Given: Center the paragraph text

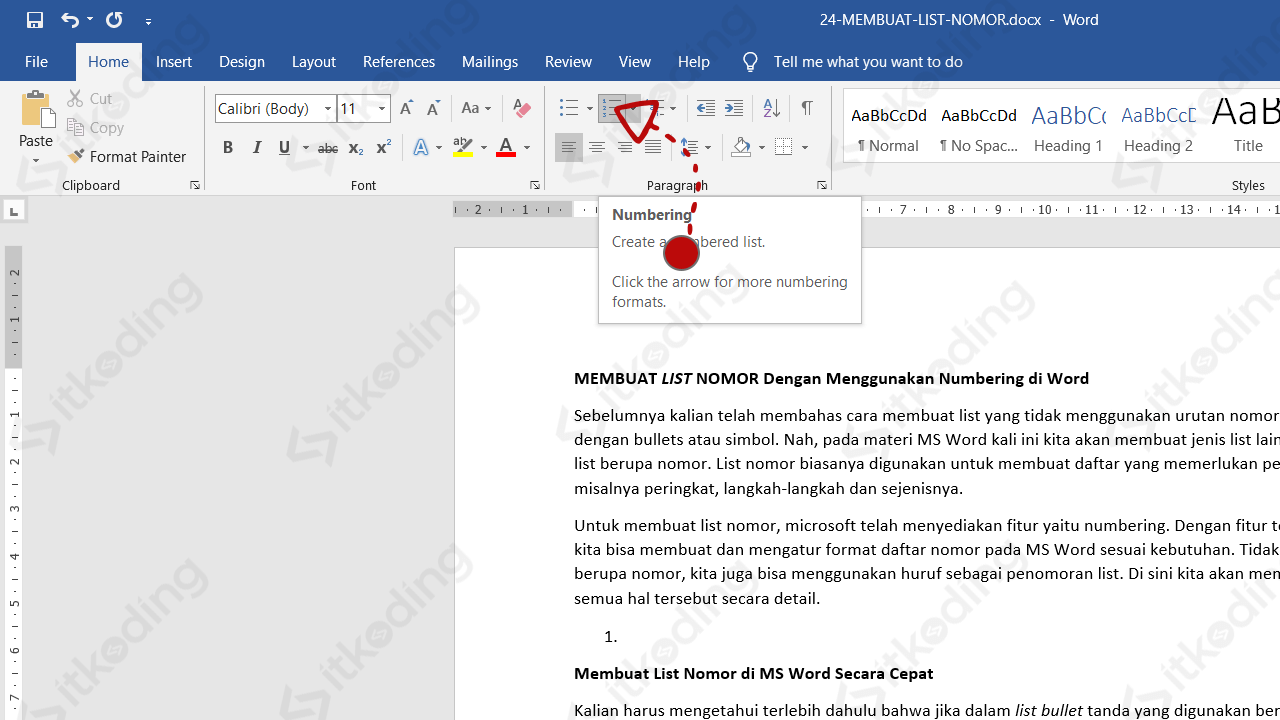Looking at the screenshot, I should click(597, 147).
